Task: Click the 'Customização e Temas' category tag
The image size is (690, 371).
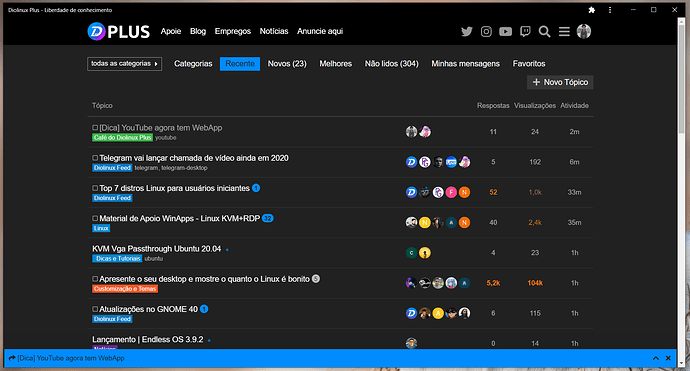Action: tap(125, 289)
